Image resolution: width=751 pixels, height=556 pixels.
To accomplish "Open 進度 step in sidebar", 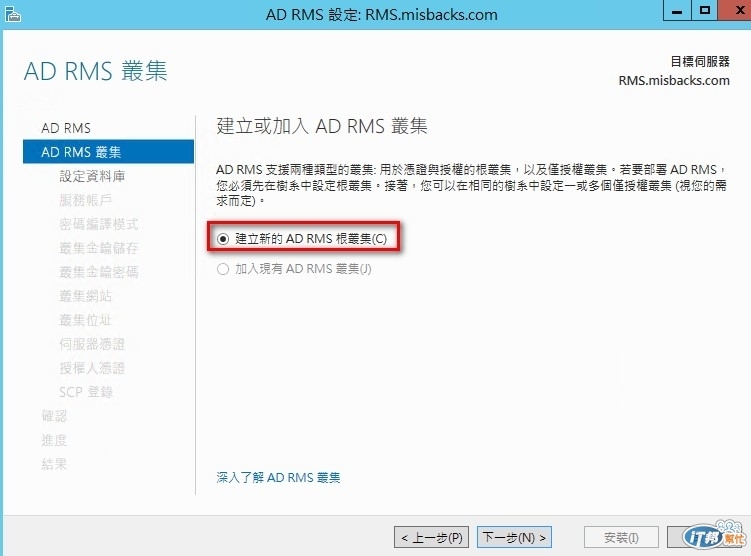I will coord(54,440).
